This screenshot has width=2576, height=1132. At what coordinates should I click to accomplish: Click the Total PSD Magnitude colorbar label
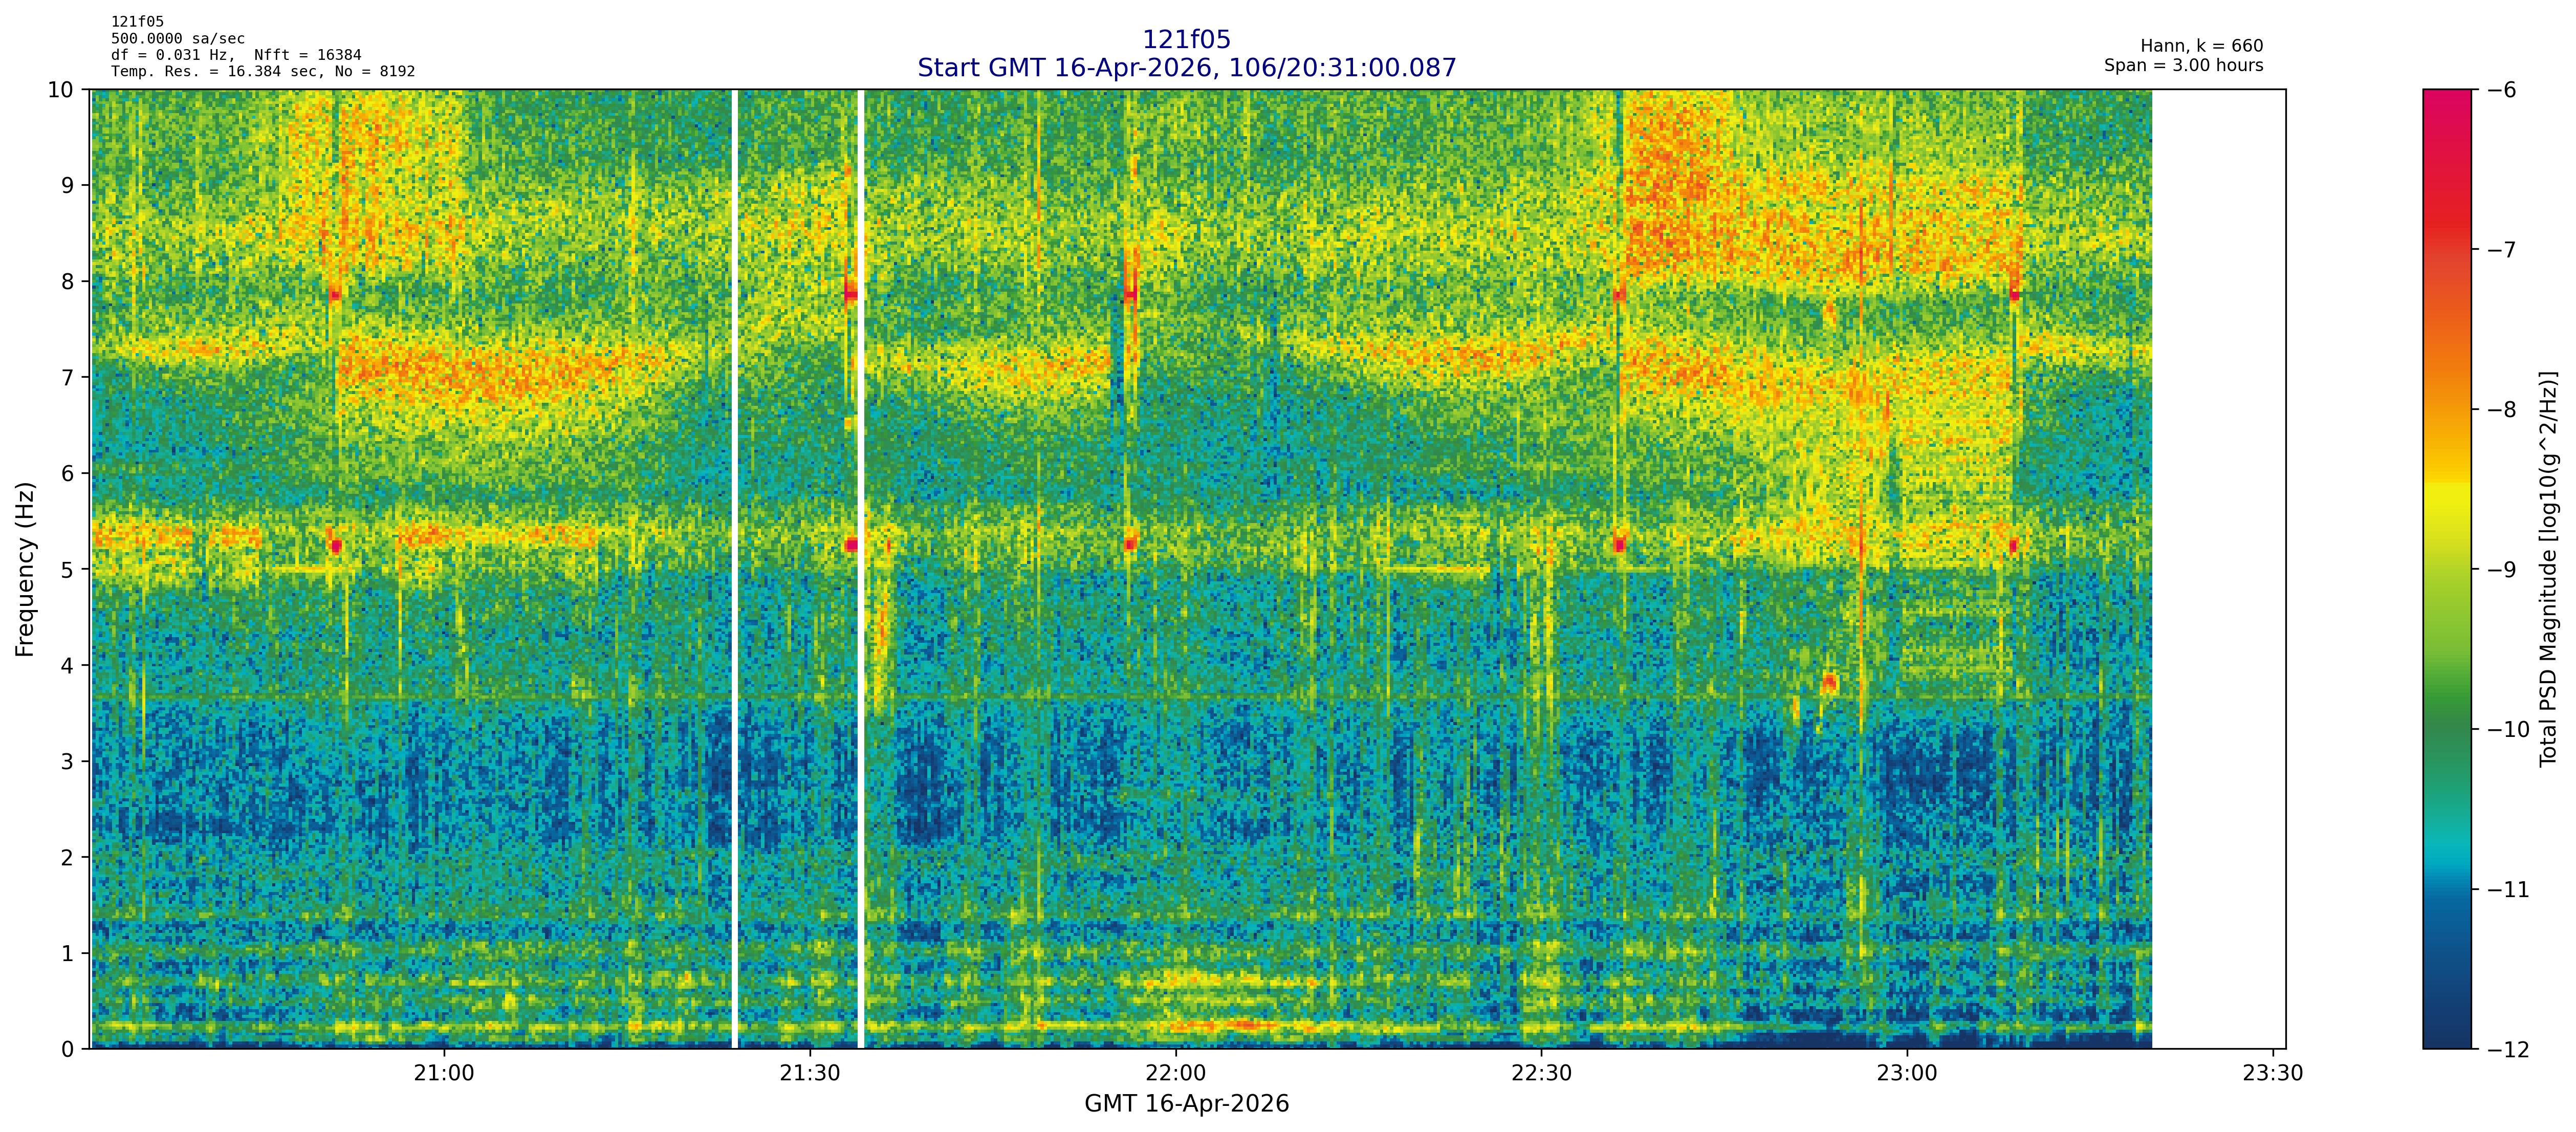2548,569
